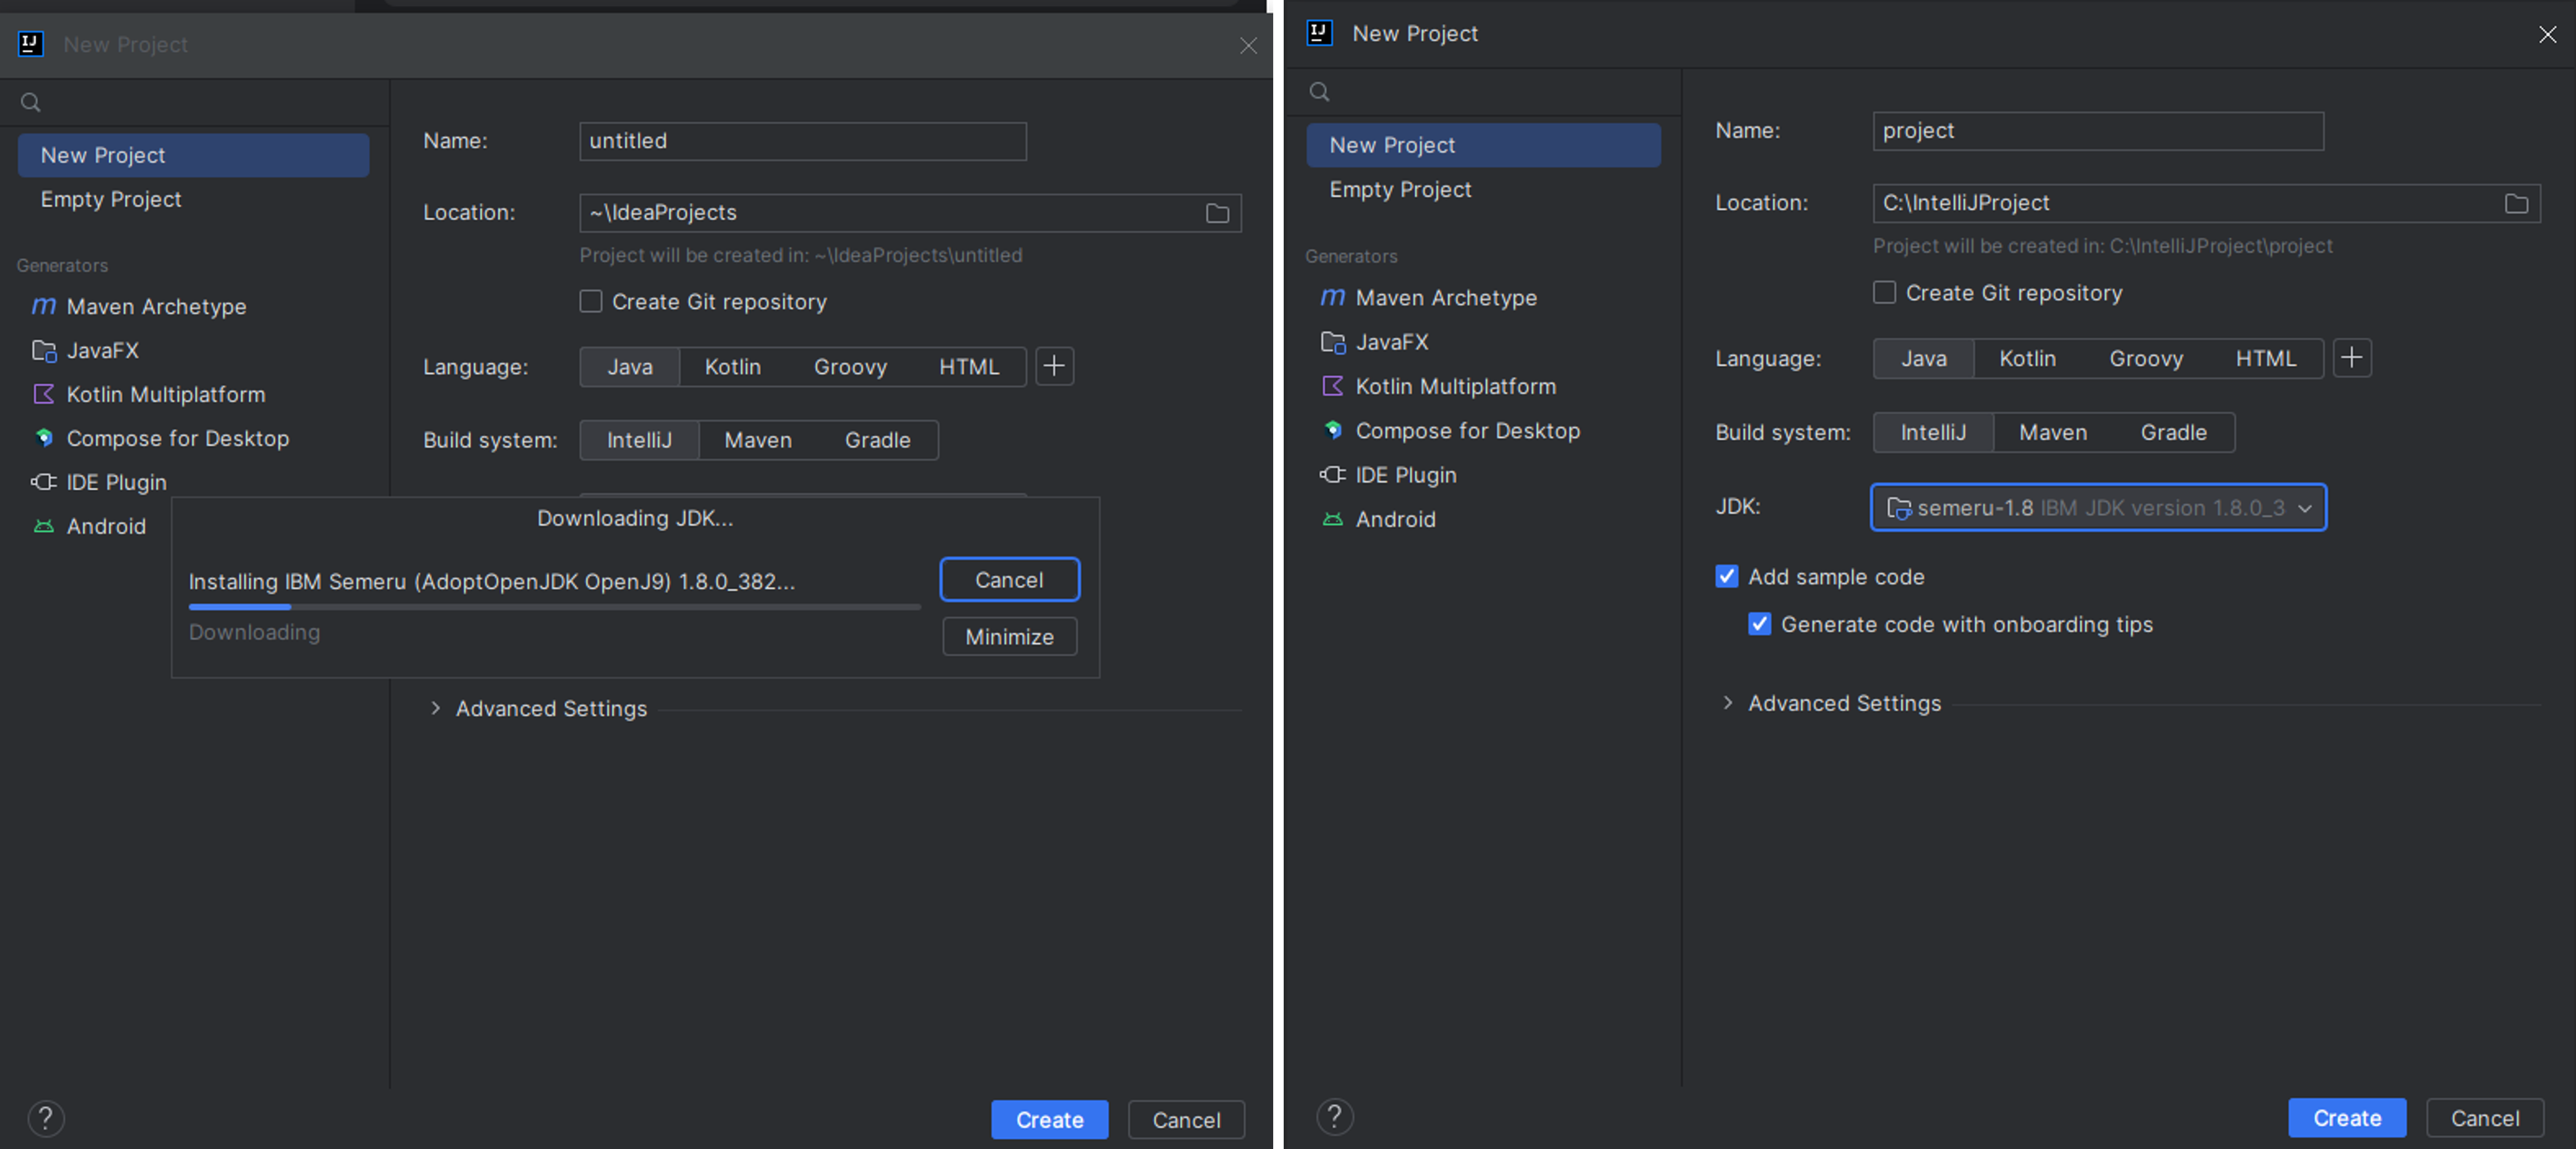Click plus icon next to HTML in right dialog
This screenshot has width=2576, height=1149.
click(x=2352, y=358)
